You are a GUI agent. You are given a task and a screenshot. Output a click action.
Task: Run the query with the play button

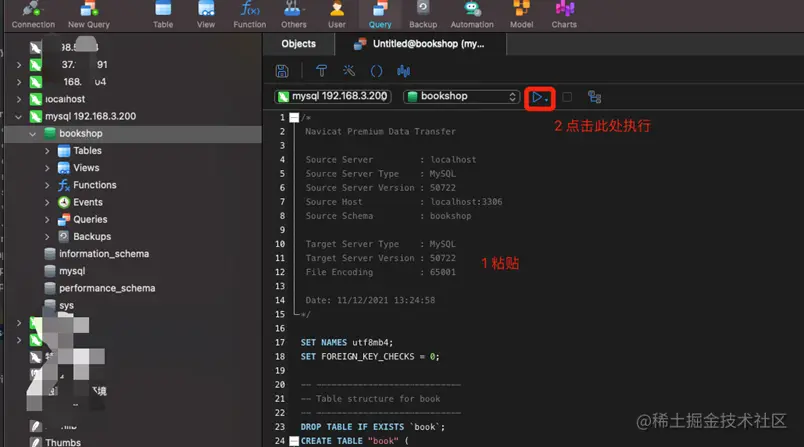(539, 97)
